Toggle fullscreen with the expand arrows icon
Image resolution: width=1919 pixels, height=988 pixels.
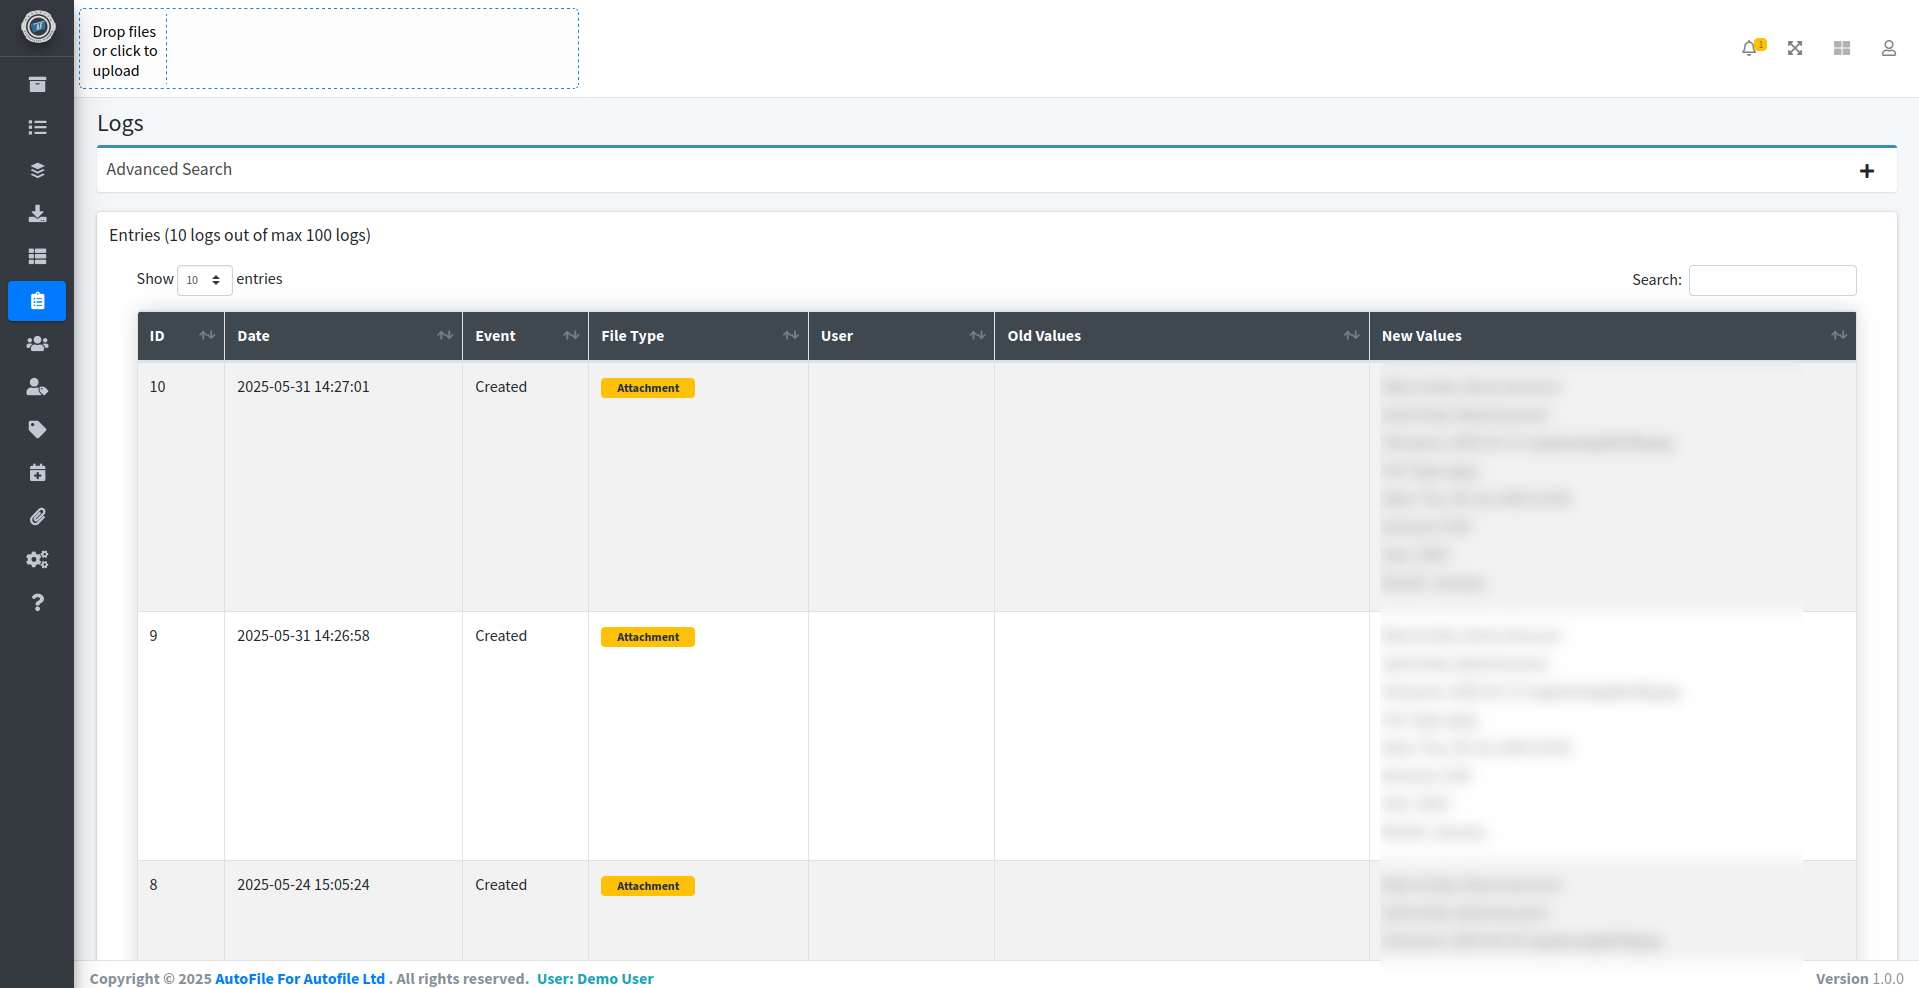[1795, 48]
